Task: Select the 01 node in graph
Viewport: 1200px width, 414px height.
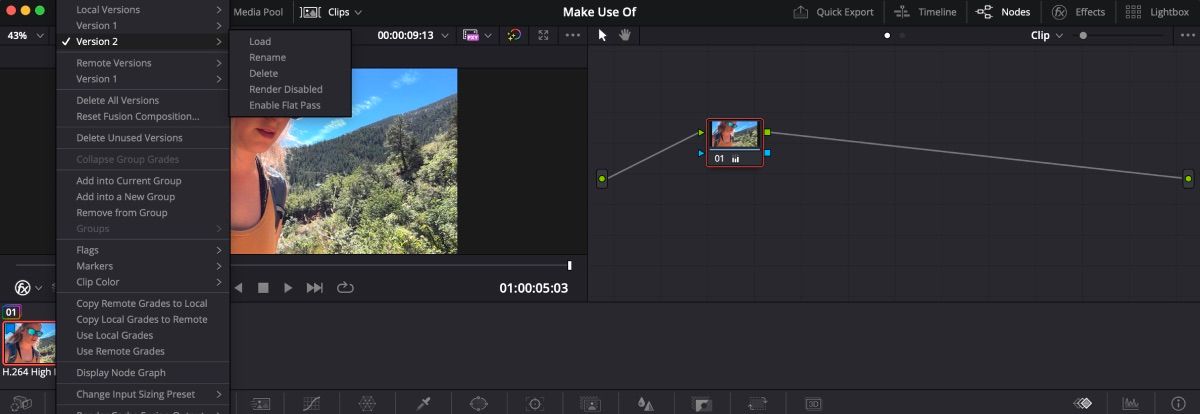Action: [x=734, y=142]
